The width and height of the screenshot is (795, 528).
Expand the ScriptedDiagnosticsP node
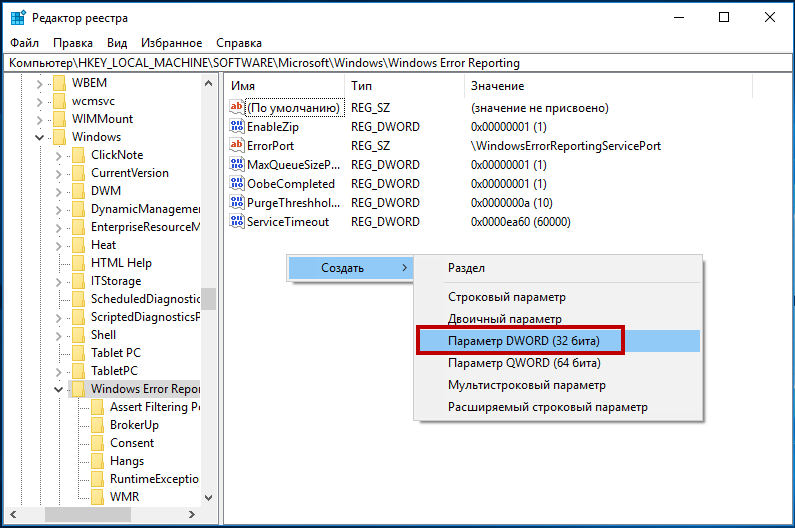(x=59, y=318)
